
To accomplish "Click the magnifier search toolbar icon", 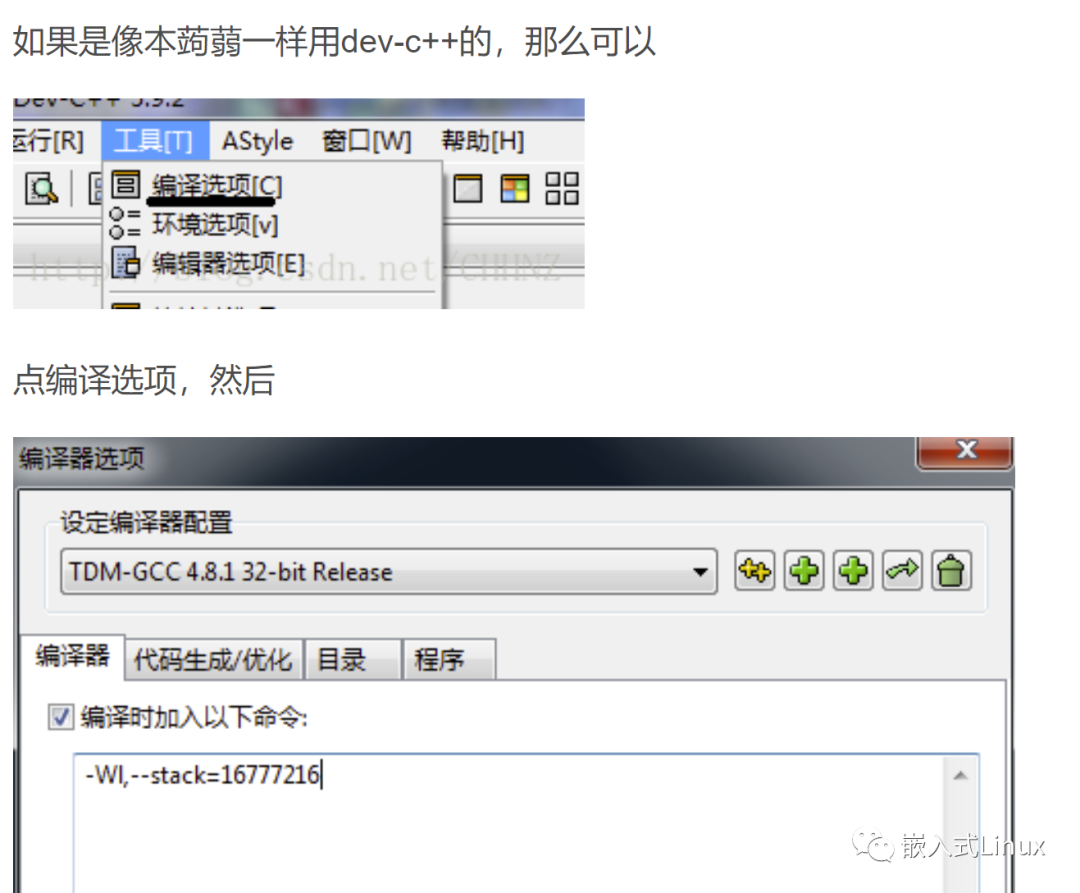I will click(41, 189).
